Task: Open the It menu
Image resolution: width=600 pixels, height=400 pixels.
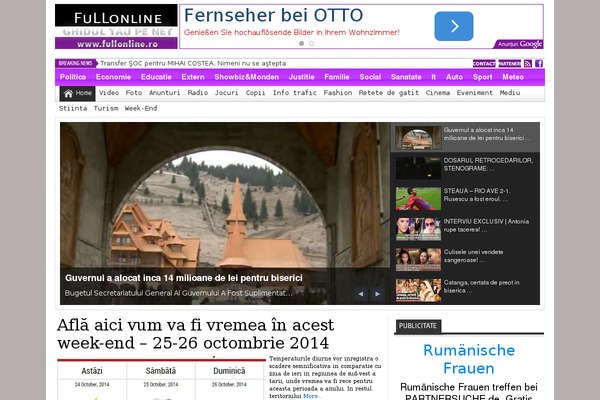Action: 434,77
